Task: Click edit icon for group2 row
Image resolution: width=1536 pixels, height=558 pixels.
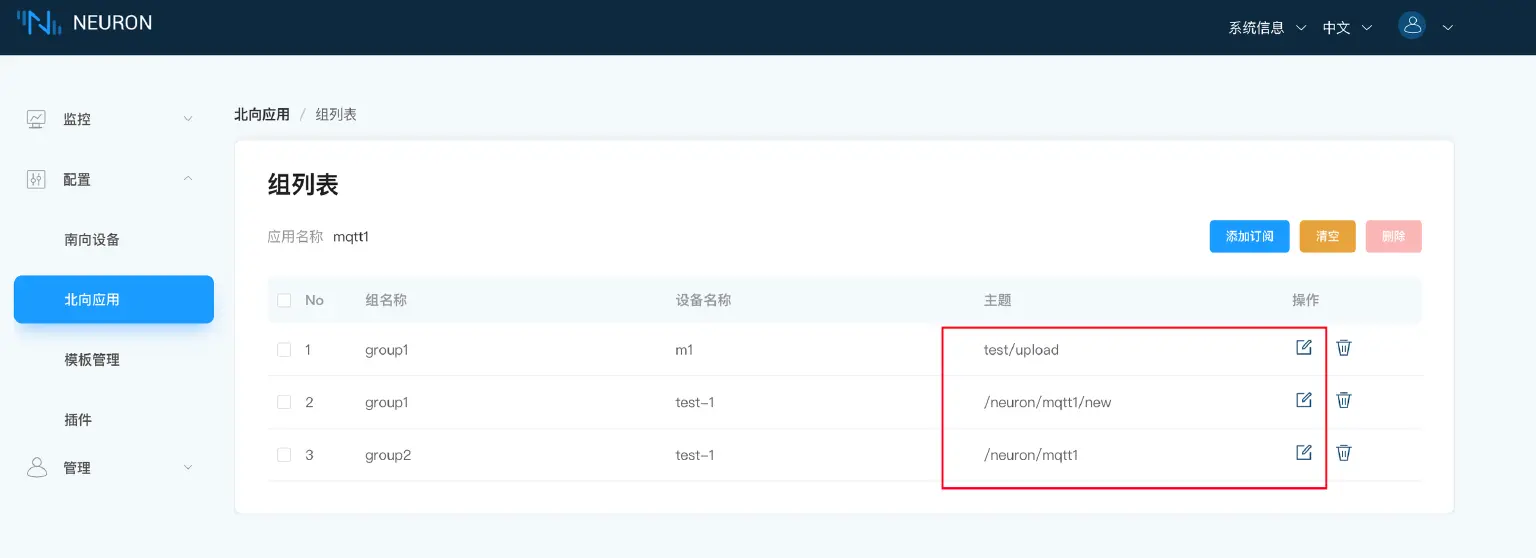Action: 1303,453
